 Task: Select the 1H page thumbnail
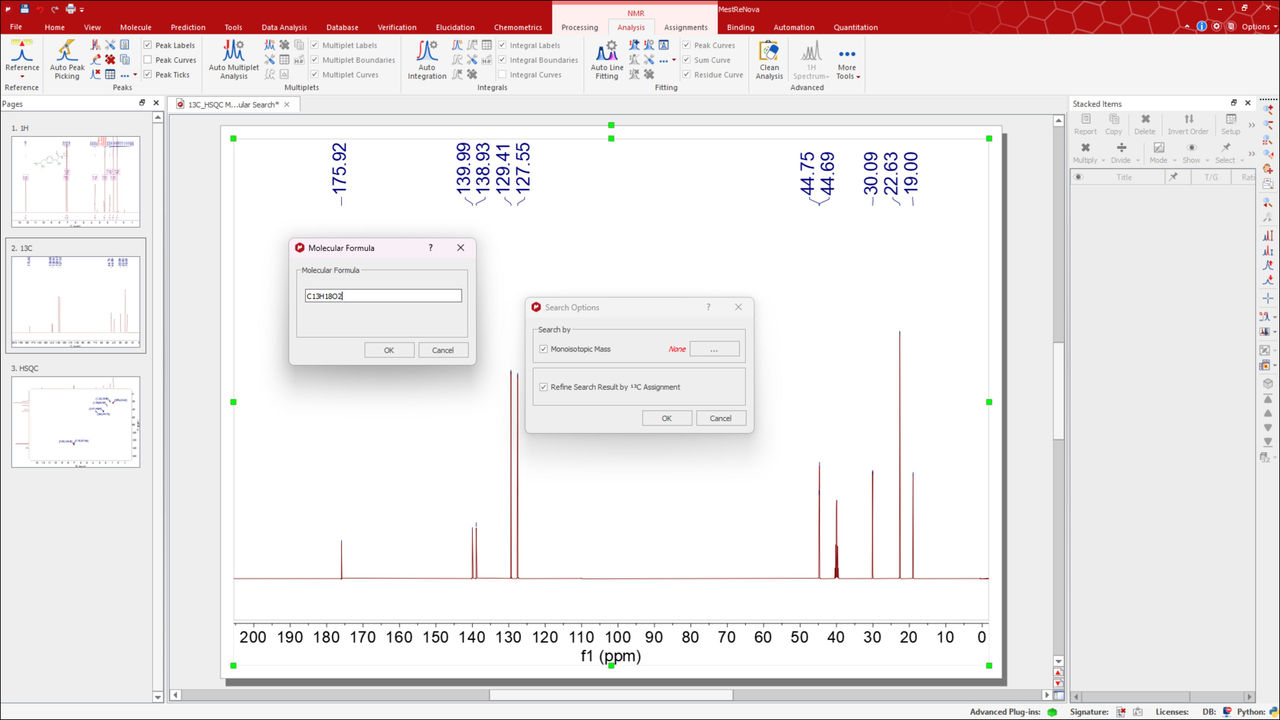(76, 182)
